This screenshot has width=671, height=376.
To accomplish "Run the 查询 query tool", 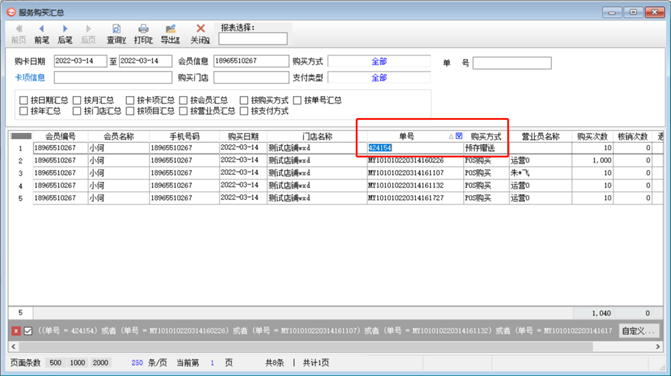I will coord(116,34).
